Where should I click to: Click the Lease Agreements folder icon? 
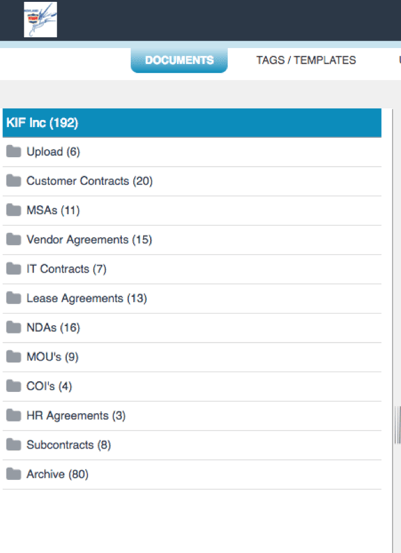[x=14, y=298]
